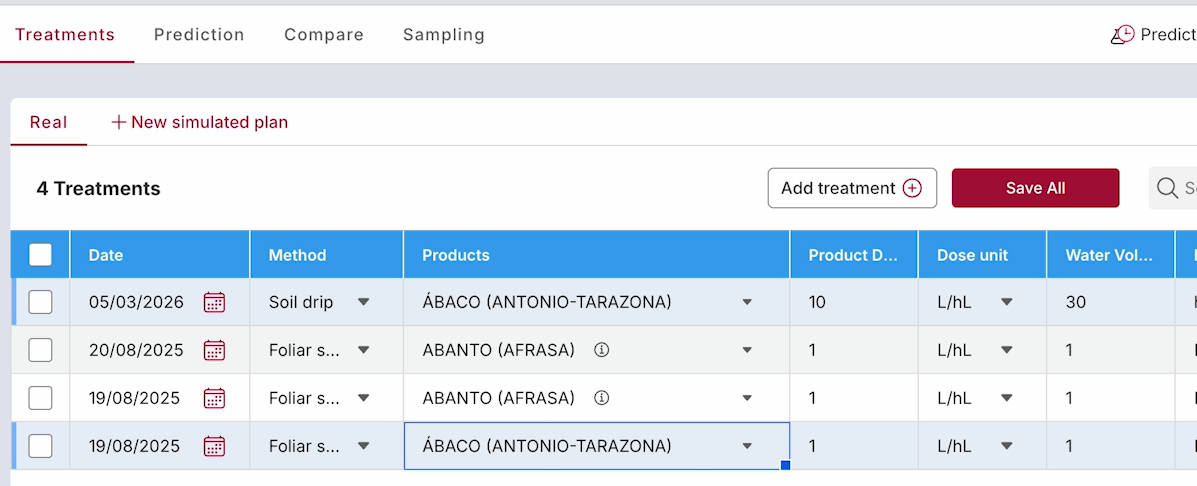Click calendar icon in third treatment row
This screenshot has width=1197, height=486.
pyautogui.click(x=214, y=398)
